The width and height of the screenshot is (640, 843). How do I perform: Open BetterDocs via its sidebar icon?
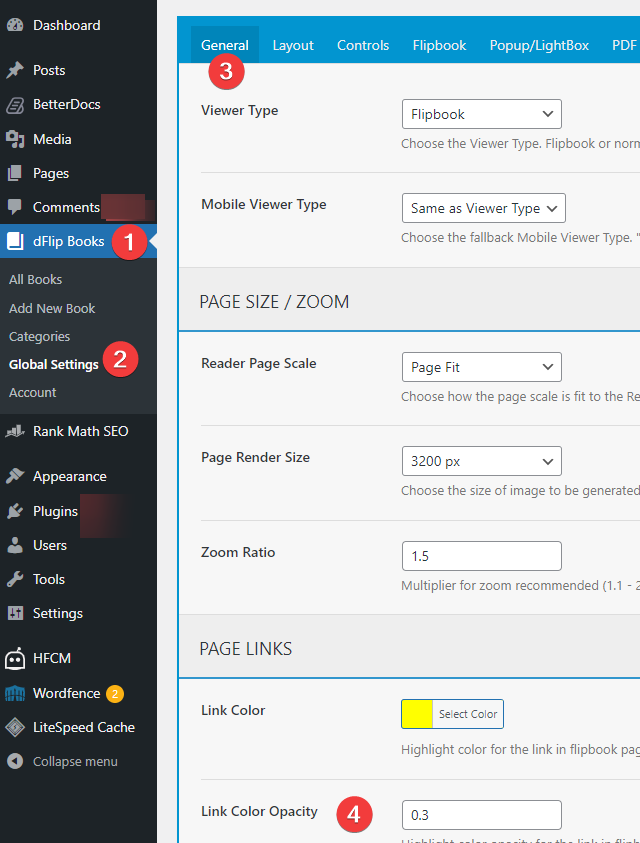pyautogui.click(x=15, y=104)
